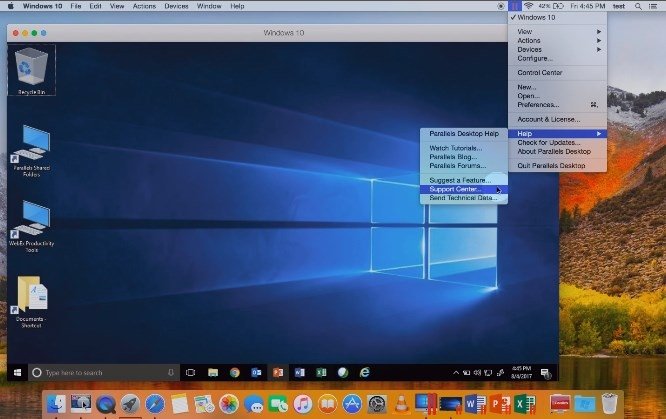Open the Finder icon in the Dock
The height and width of the screenshot is (419, 666).
pyautogui.click(x=56, y=404)
